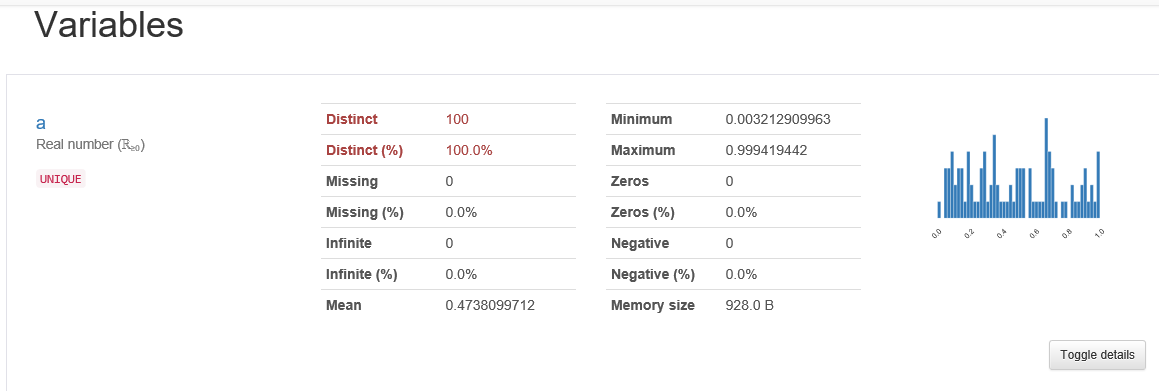
Task: Click the 0.0 histogram axis label
Action: 937,233
